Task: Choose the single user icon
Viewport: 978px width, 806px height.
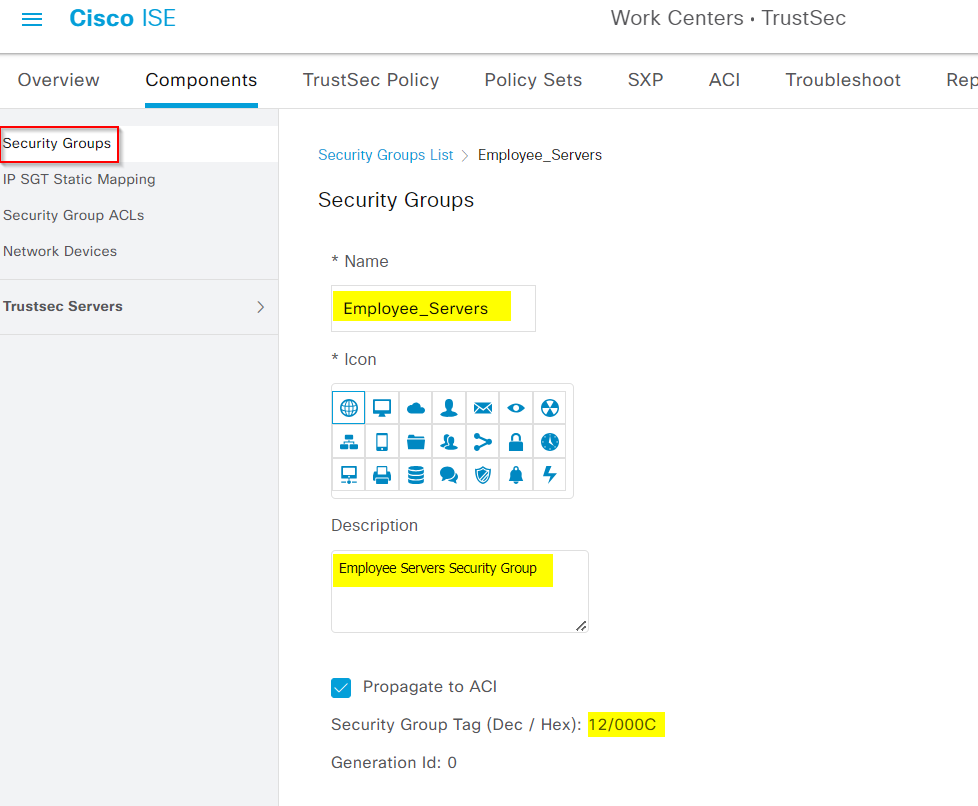Action: point(449,408)
